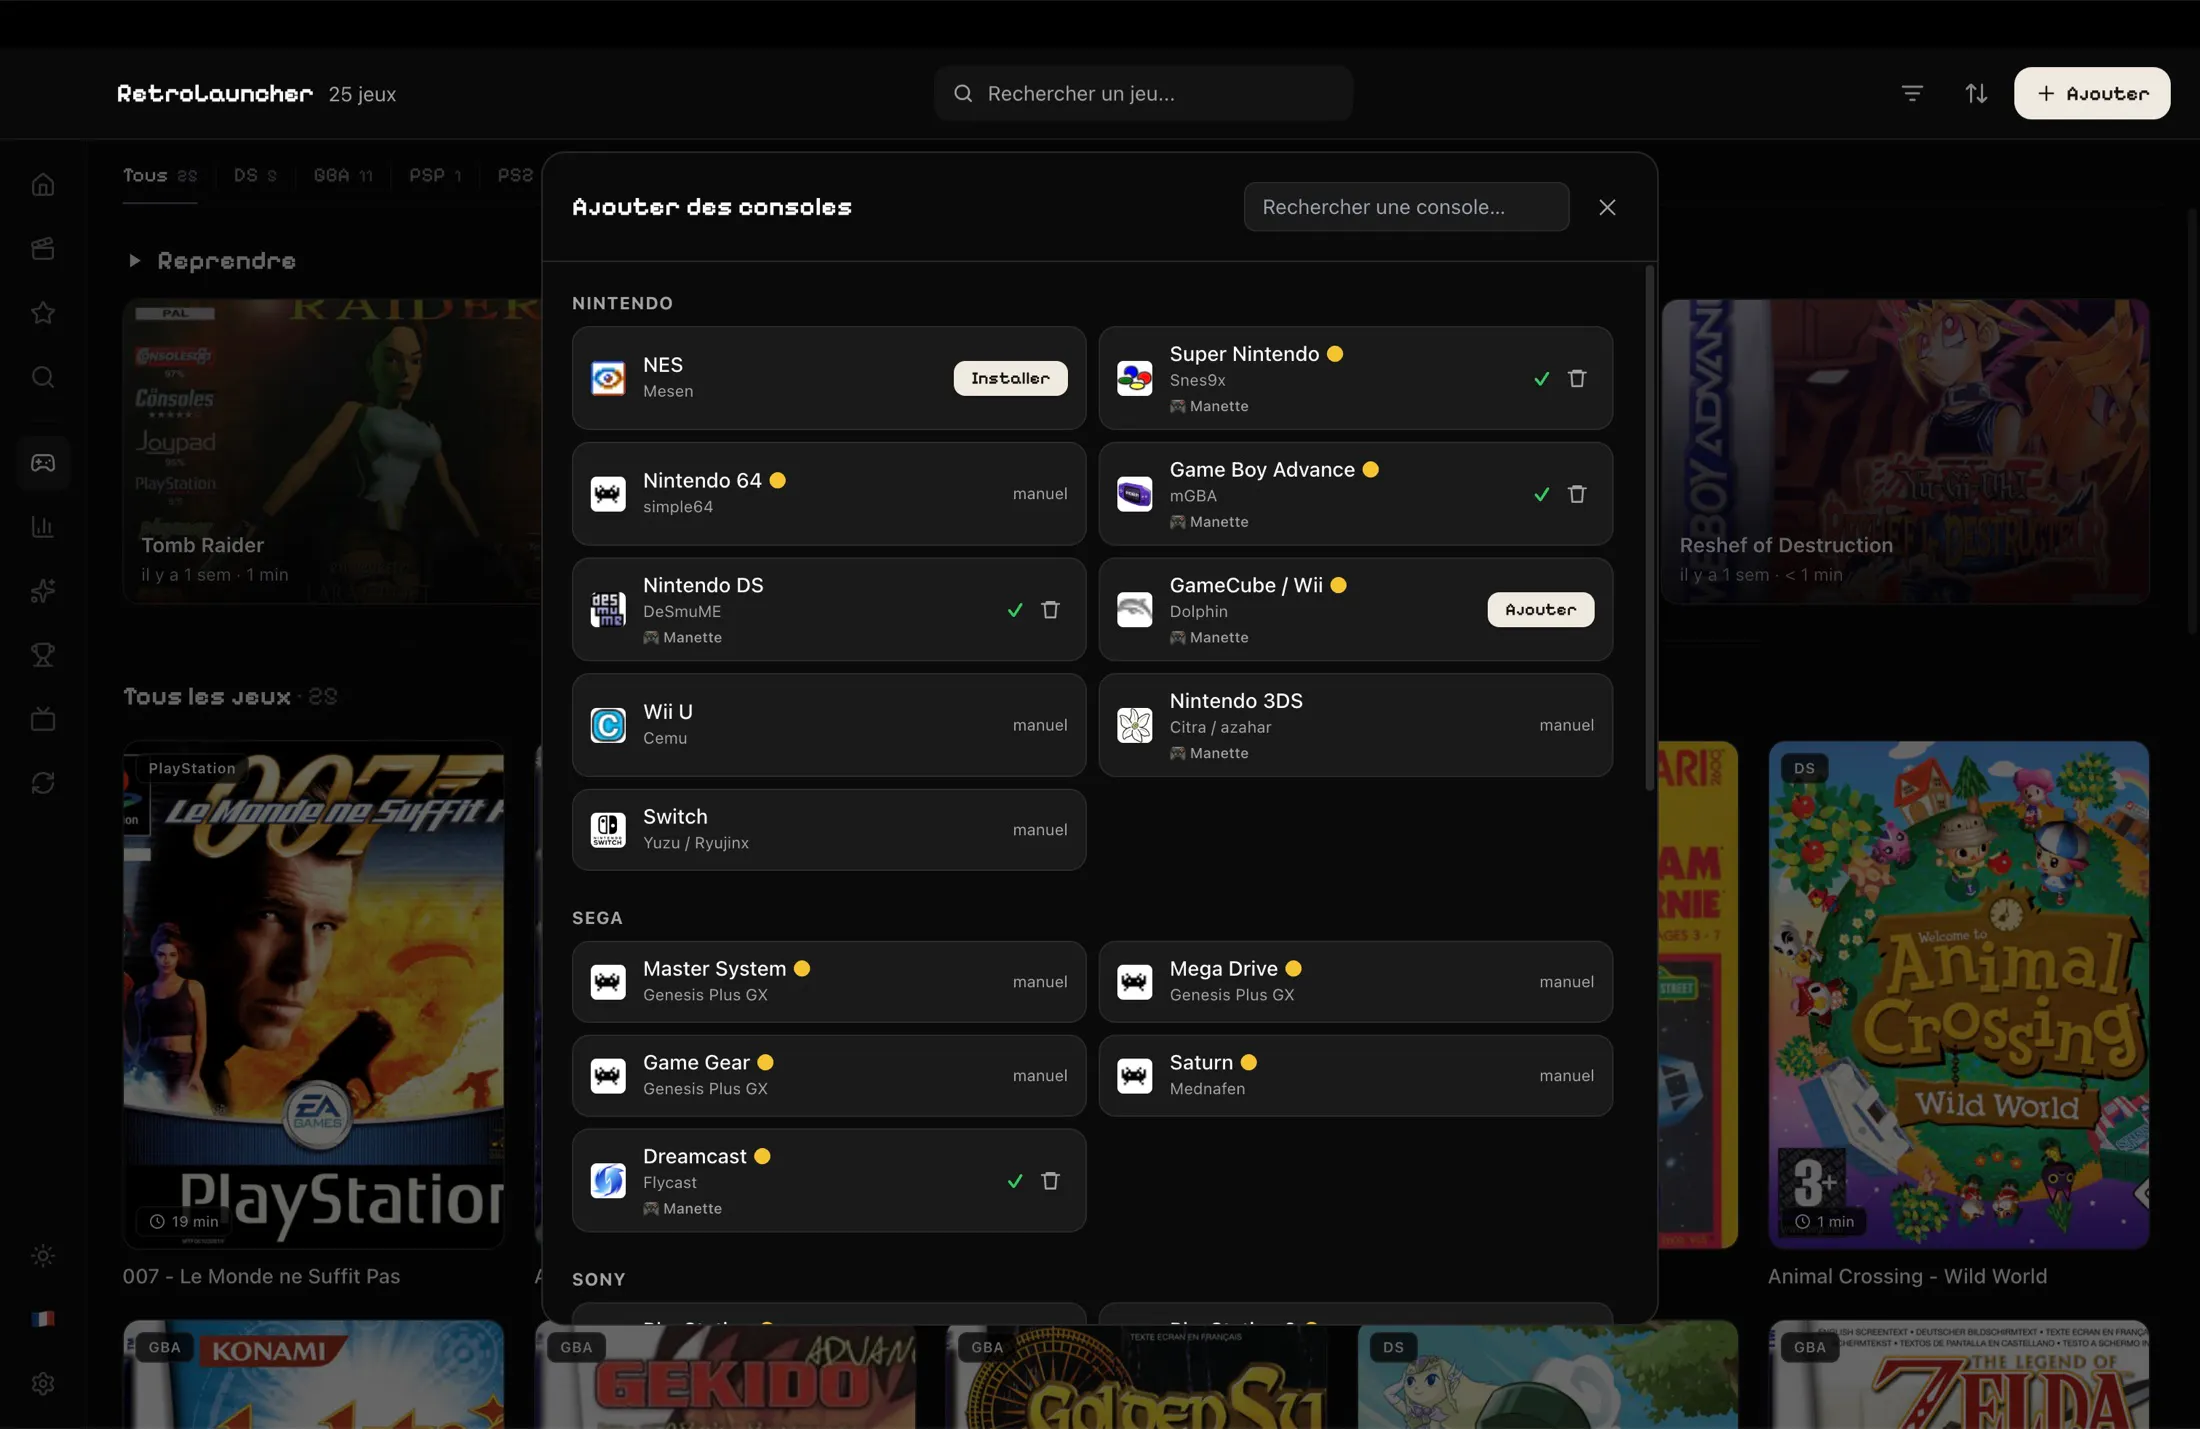Click the sparkles icon in sidebar
The height and width of the screenshot is (1429, 2200).
[42, 591]
